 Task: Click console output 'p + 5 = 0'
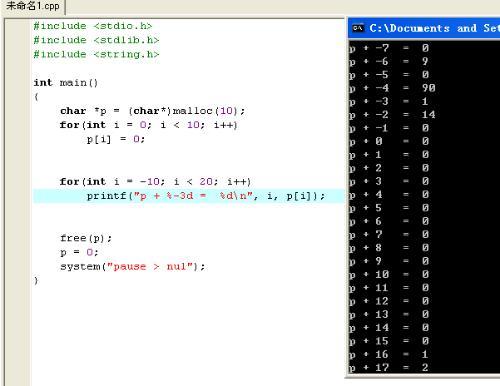389,208
